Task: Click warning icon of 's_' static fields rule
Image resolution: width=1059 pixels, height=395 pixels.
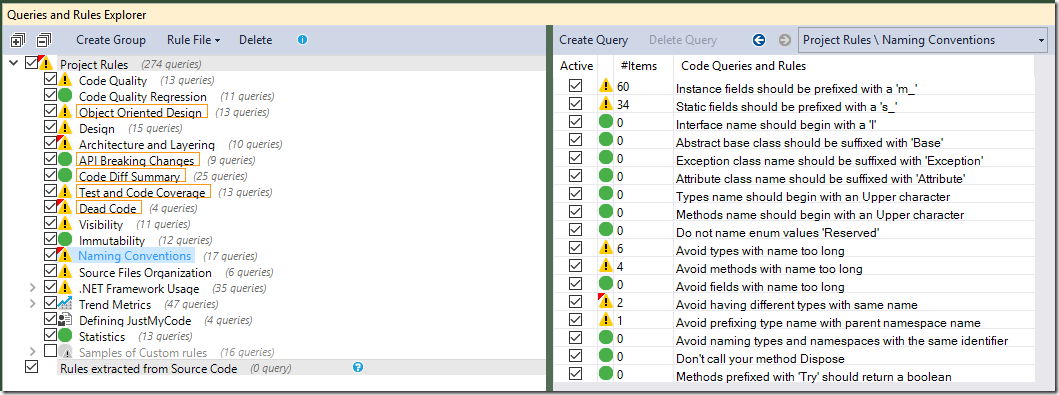Action: point(606,105)
